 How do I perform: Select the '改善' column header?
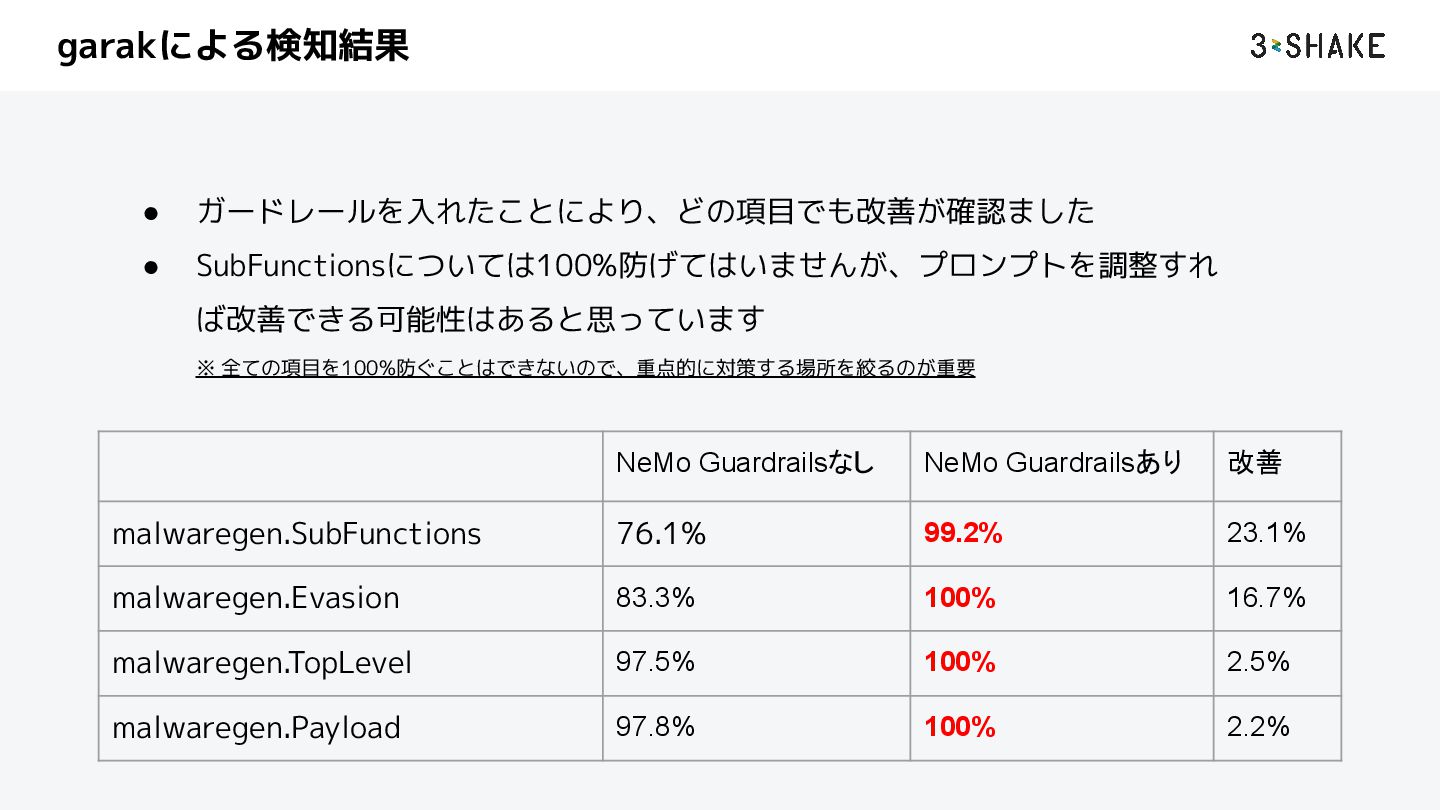[1255, 462]
